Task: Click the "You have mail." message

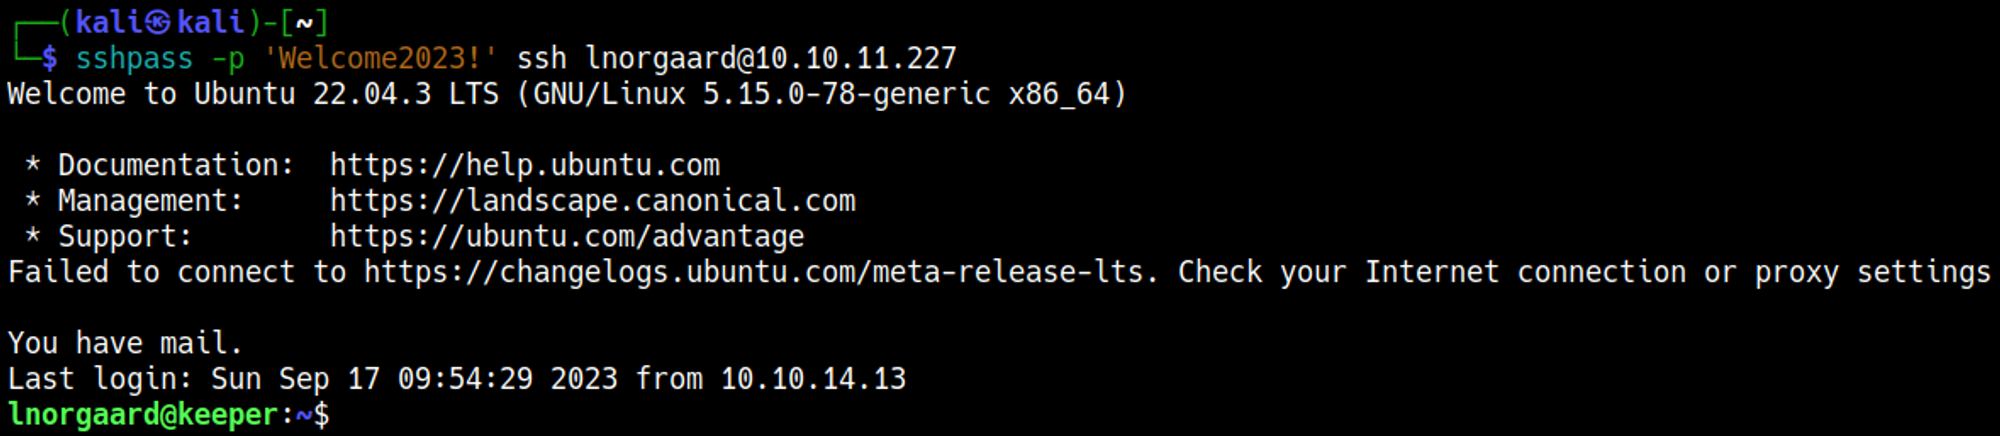Action: [125, 344]
